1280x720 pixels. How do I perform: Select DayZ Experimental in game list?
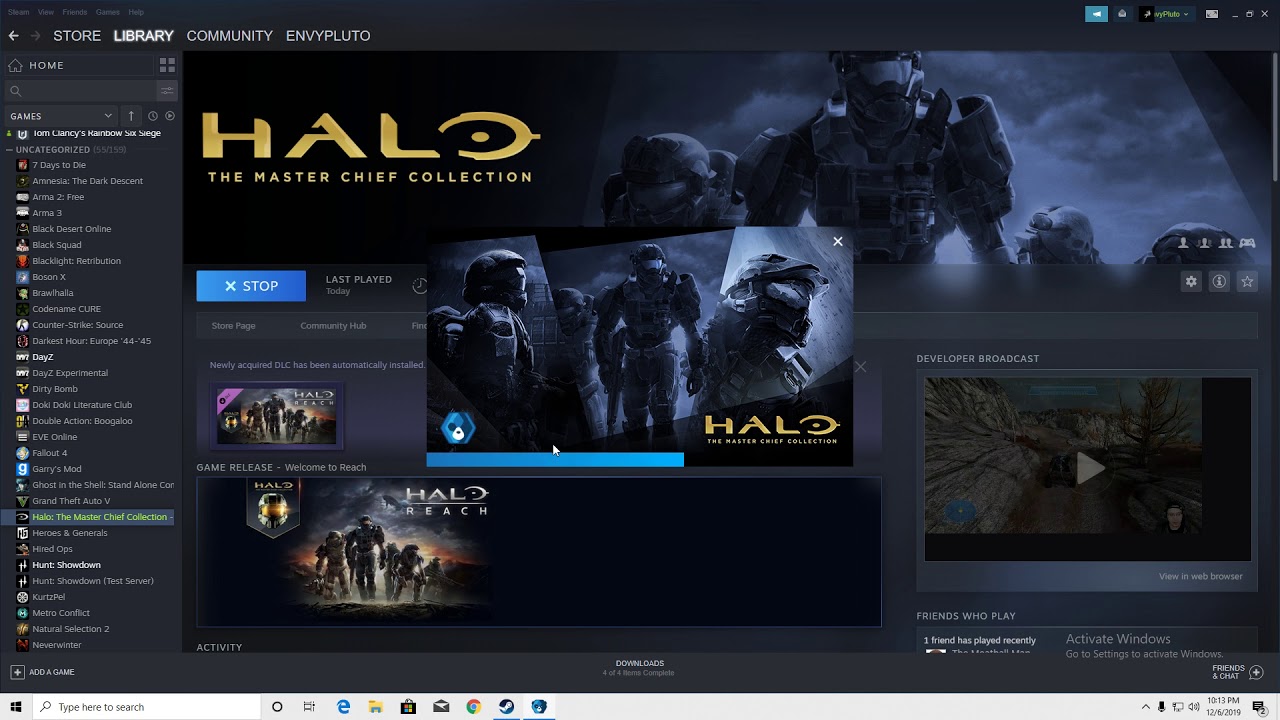click(x=70, y=373)
